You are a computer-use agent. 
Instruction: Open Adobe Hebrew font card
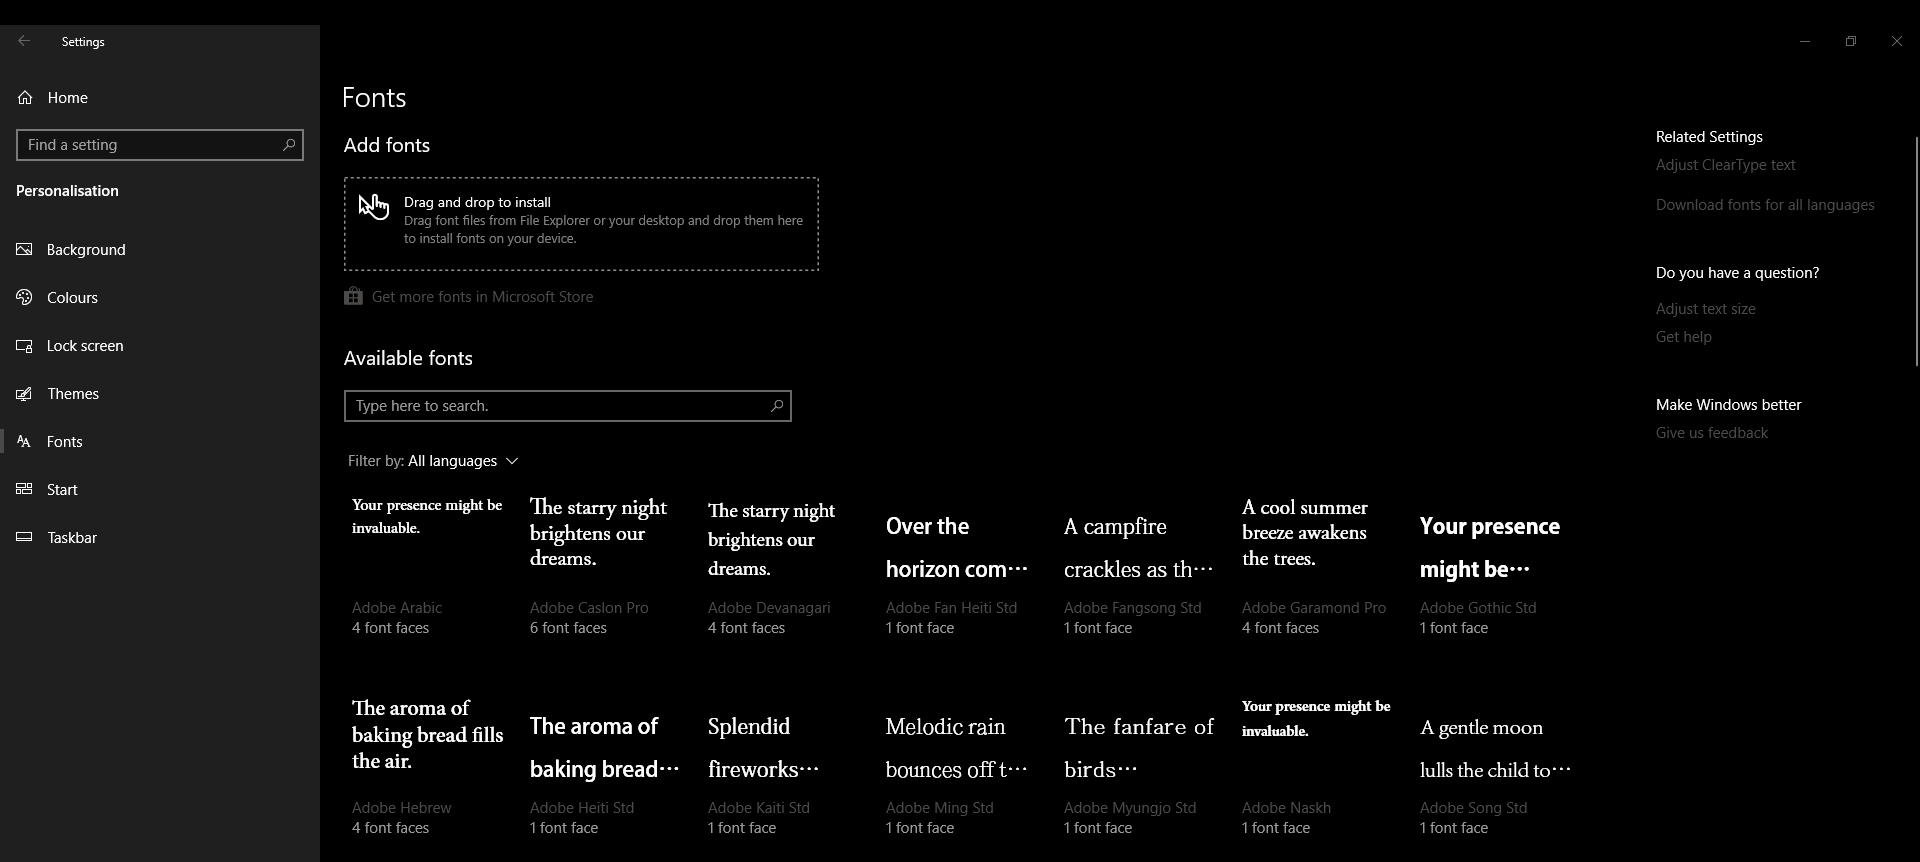(429, 768)
